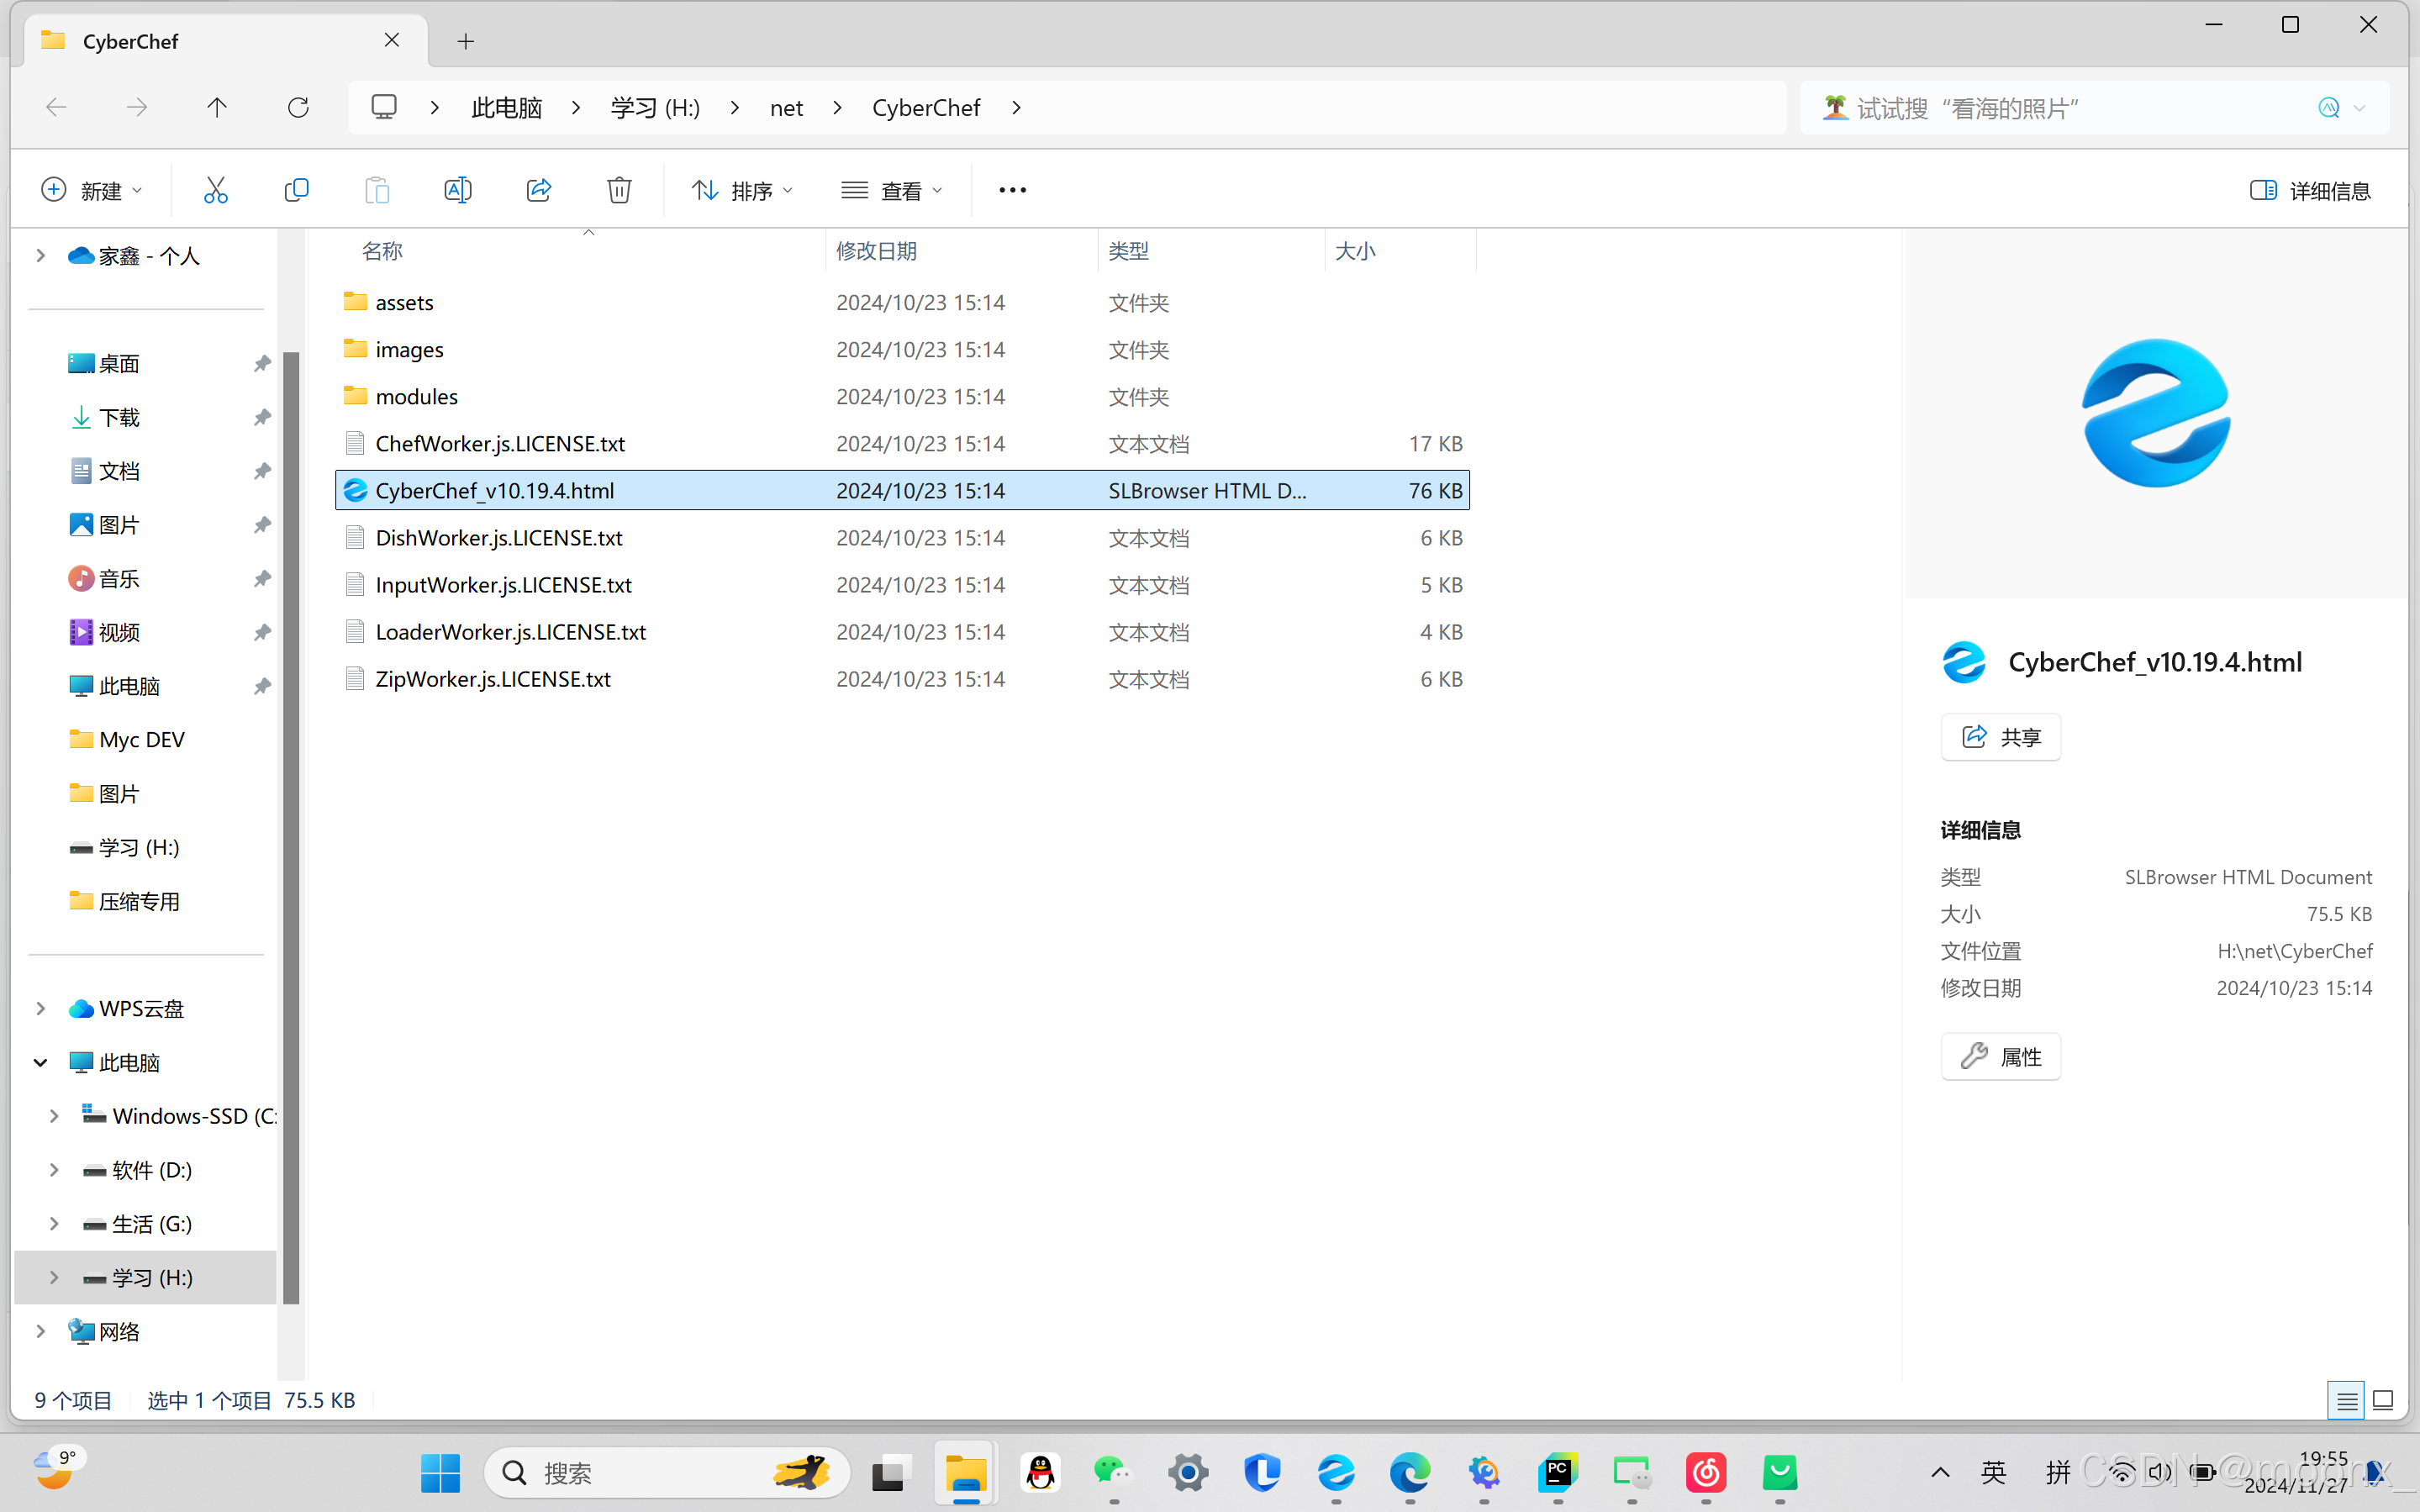Toggle the 详细信息 details pane
The height and width of the screenshot is (1512, 2420).
tap(2310, 190)
